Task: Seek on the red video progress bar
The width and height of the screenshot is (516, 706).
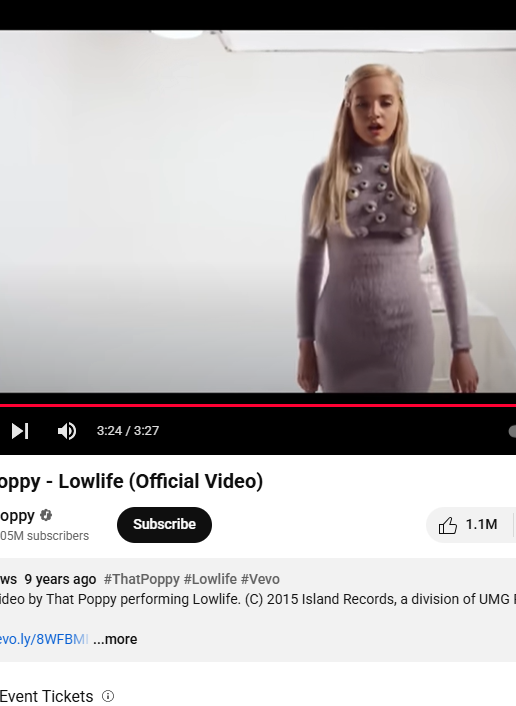Action: click(x=258, y=405)
